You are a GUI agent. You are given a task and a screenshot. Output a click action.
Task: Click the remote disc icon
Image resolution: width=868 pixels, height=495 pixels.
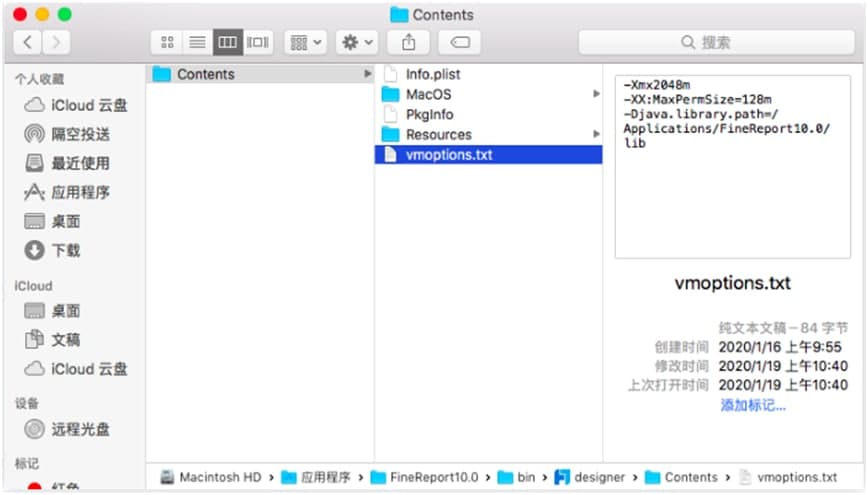(x=34, y=429)
